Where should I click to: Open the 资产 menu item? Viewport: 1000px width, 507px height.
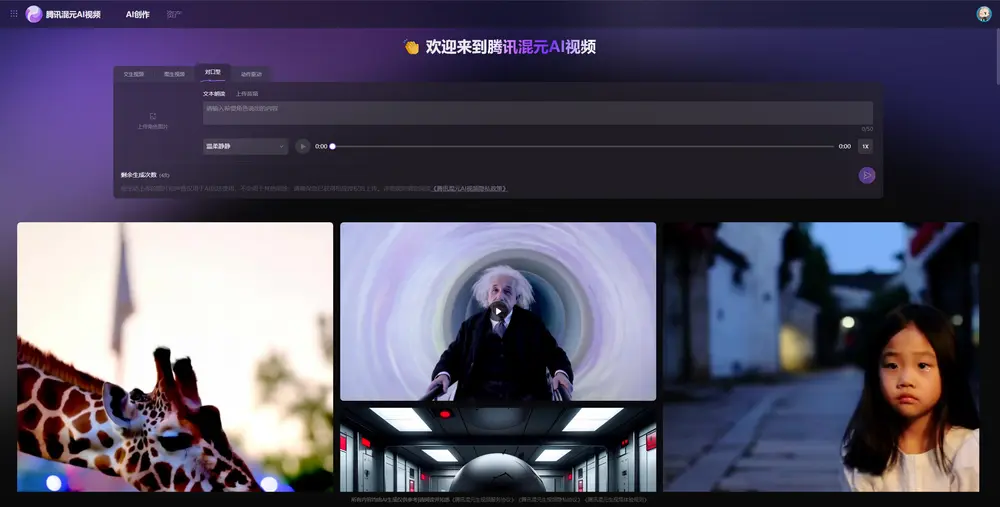point(174,15)
